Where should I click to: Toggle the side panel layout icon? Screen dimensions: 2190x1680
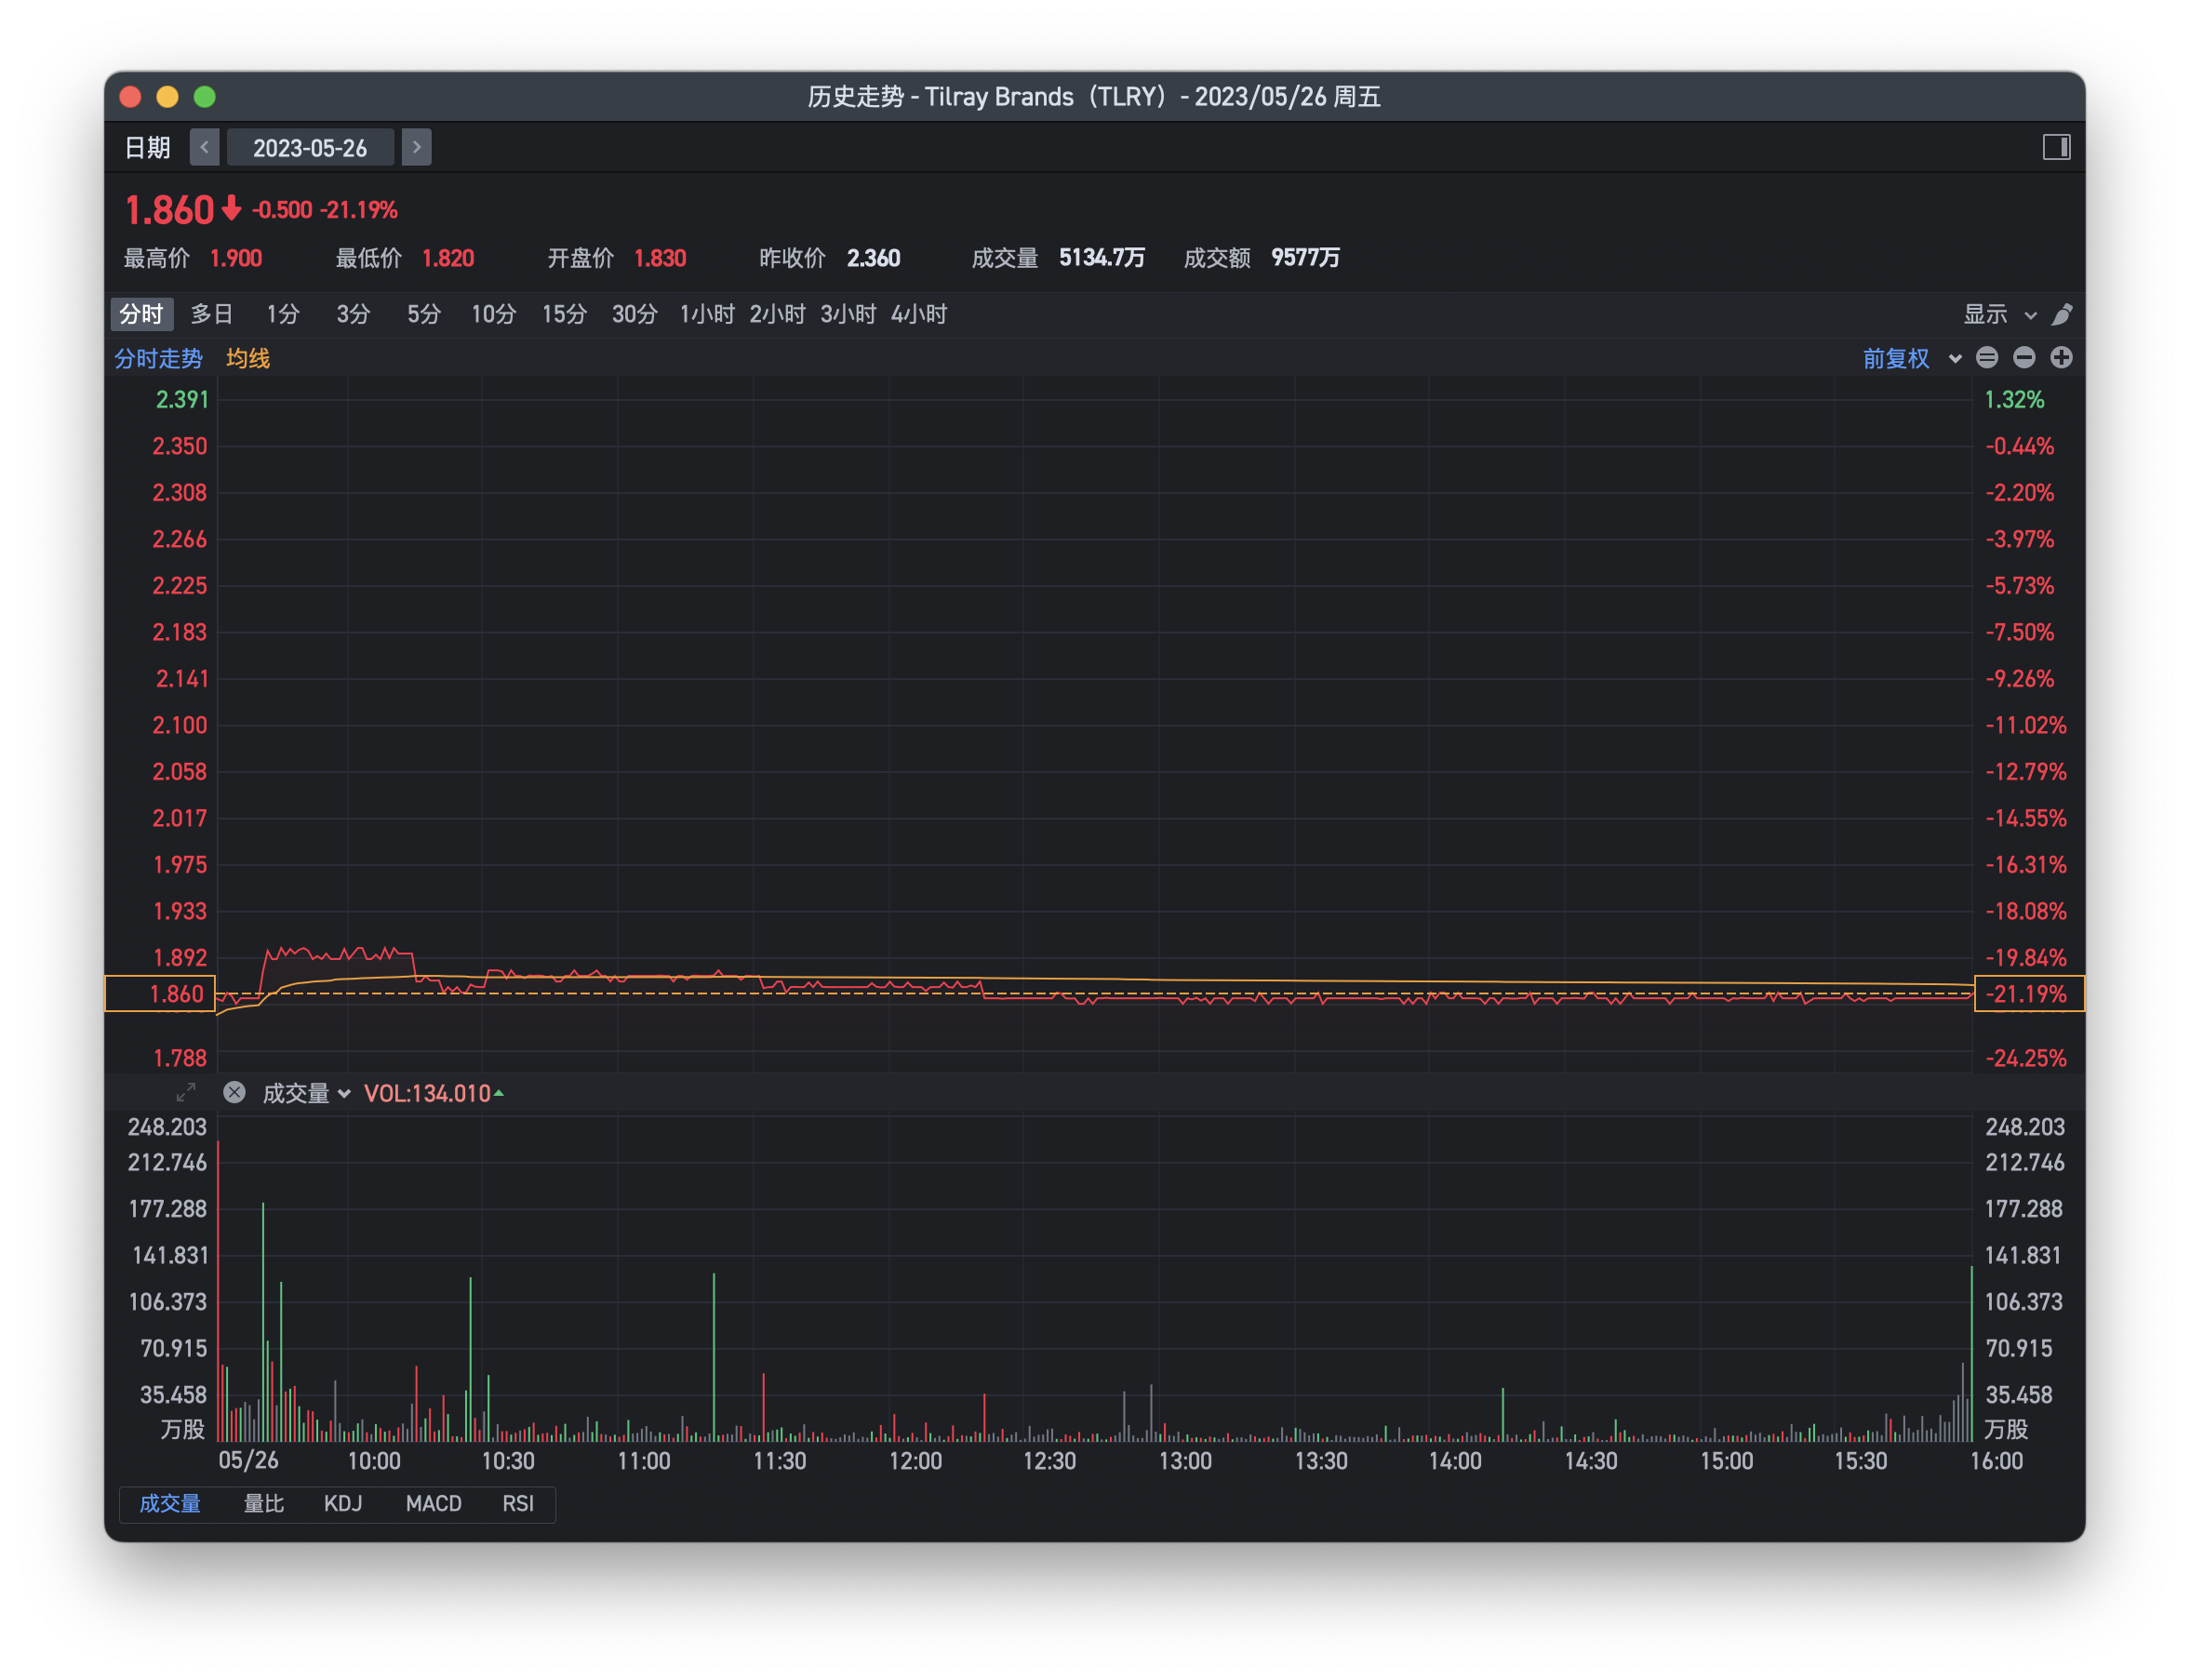coord(2056,147)
